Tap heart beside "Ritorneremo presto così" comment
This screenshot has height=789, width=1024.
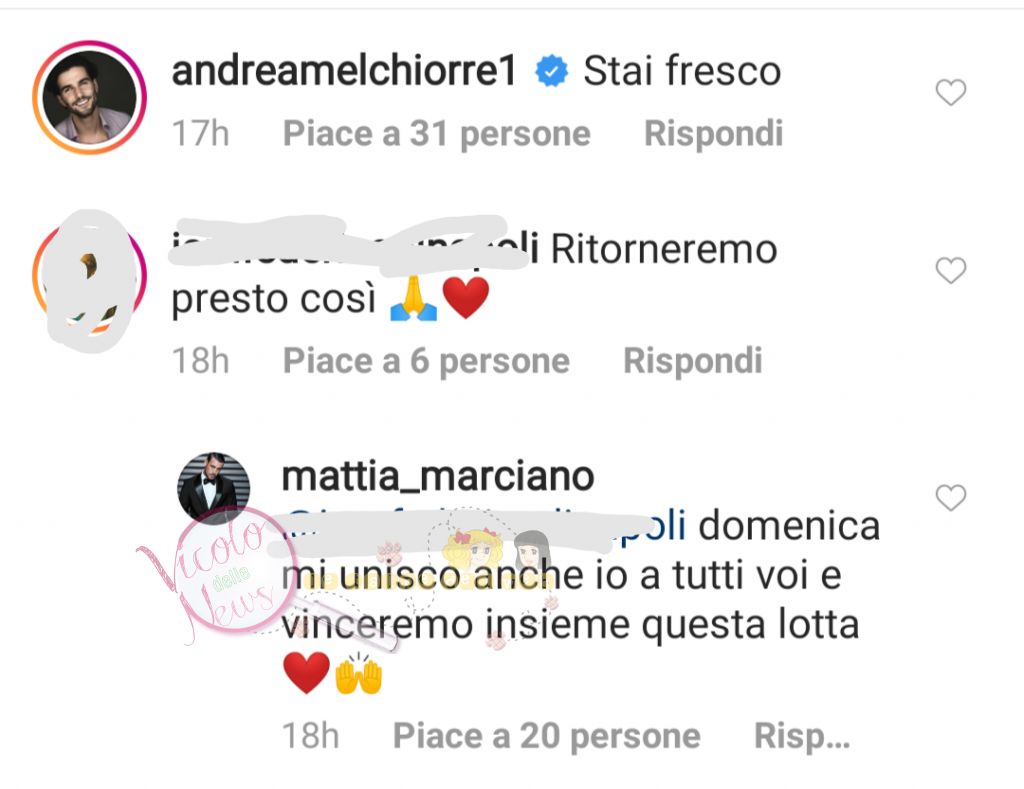pos(950,270)
